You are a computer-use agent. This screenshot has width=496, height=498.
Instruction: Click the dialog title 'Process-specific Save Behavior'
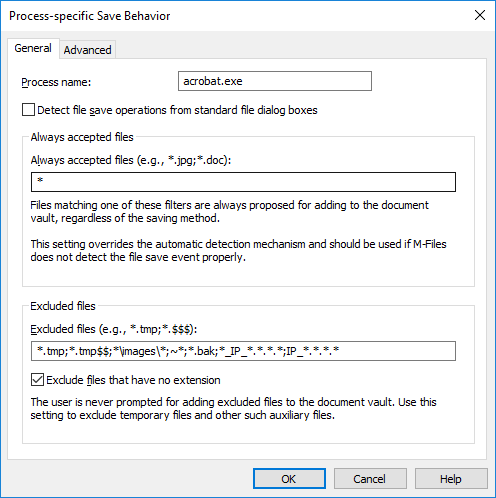click(90, 16)
